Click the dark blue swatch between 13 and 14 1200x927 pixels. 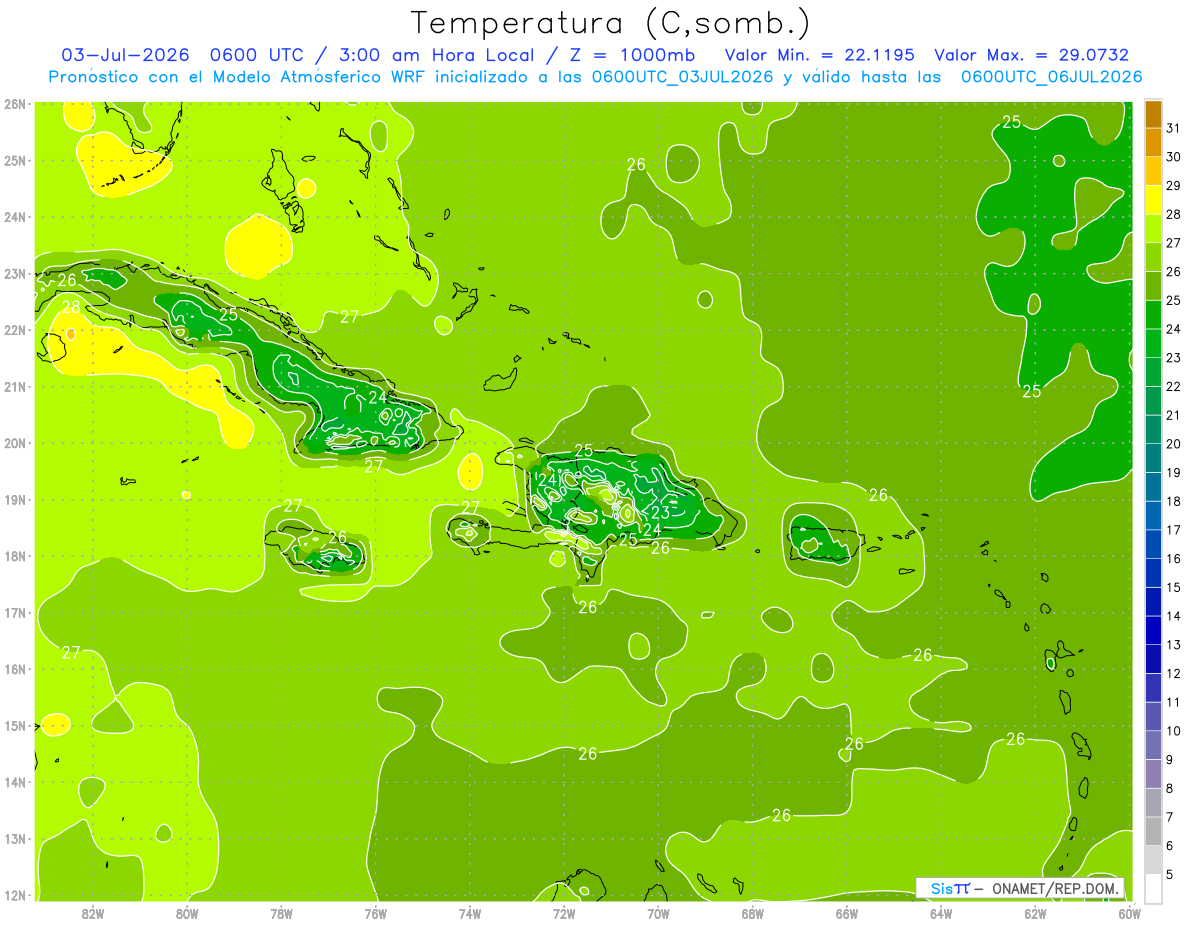[x=1153, y=630]
